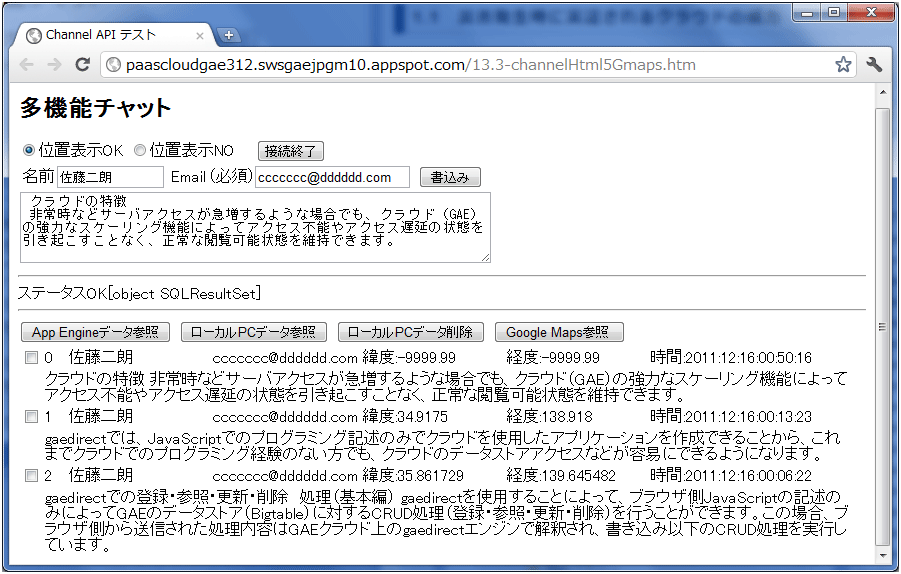901x574 pixels.
Task: Click the 時間:2011:12:16:00:50:16 timestamp
Action: (x=731, y=357)
